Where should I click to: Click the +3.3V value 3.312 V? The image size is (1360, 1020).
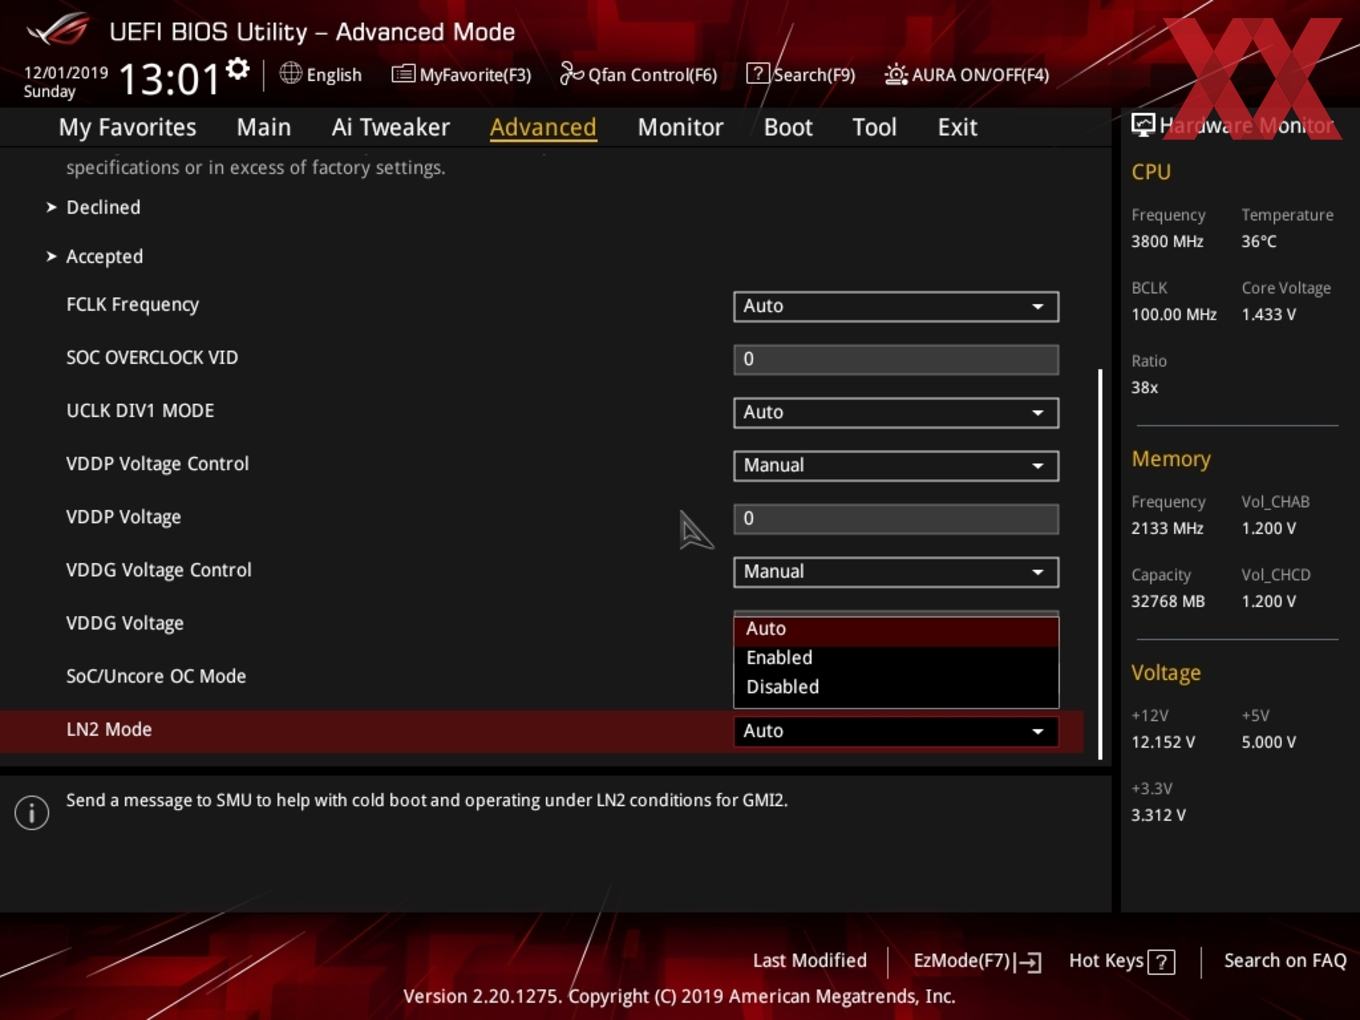coord(1158,815)
